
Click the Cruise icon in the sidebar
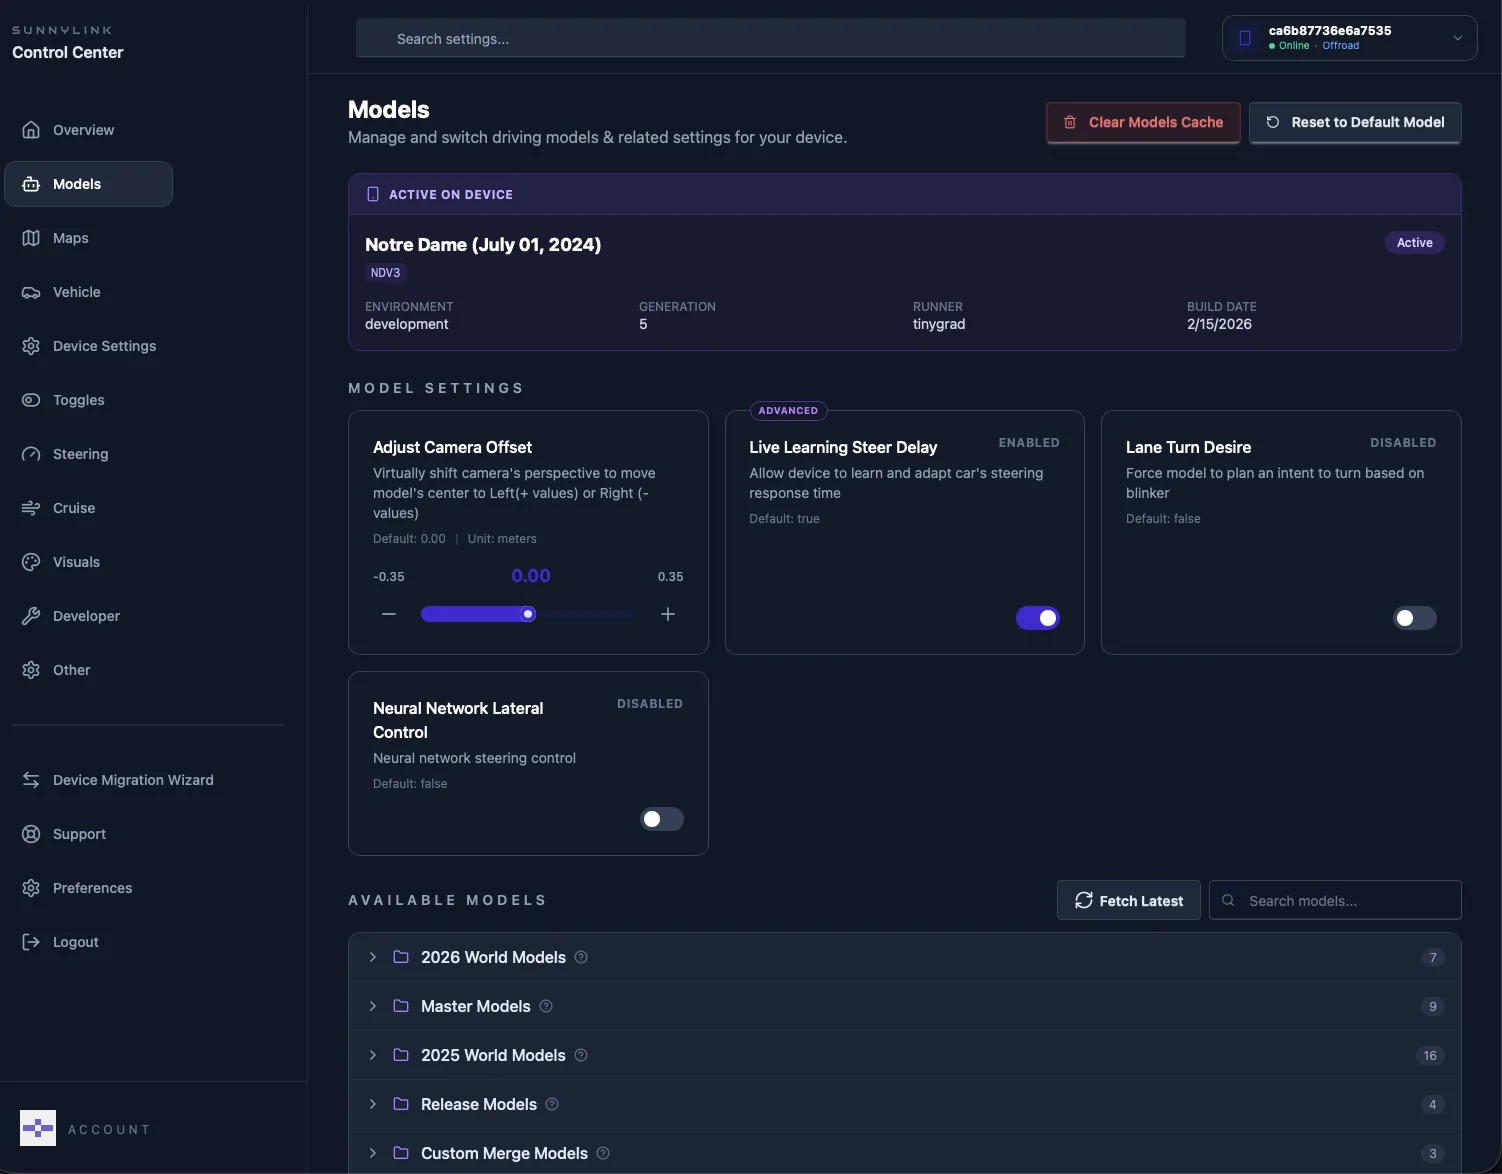click(31, 508)
